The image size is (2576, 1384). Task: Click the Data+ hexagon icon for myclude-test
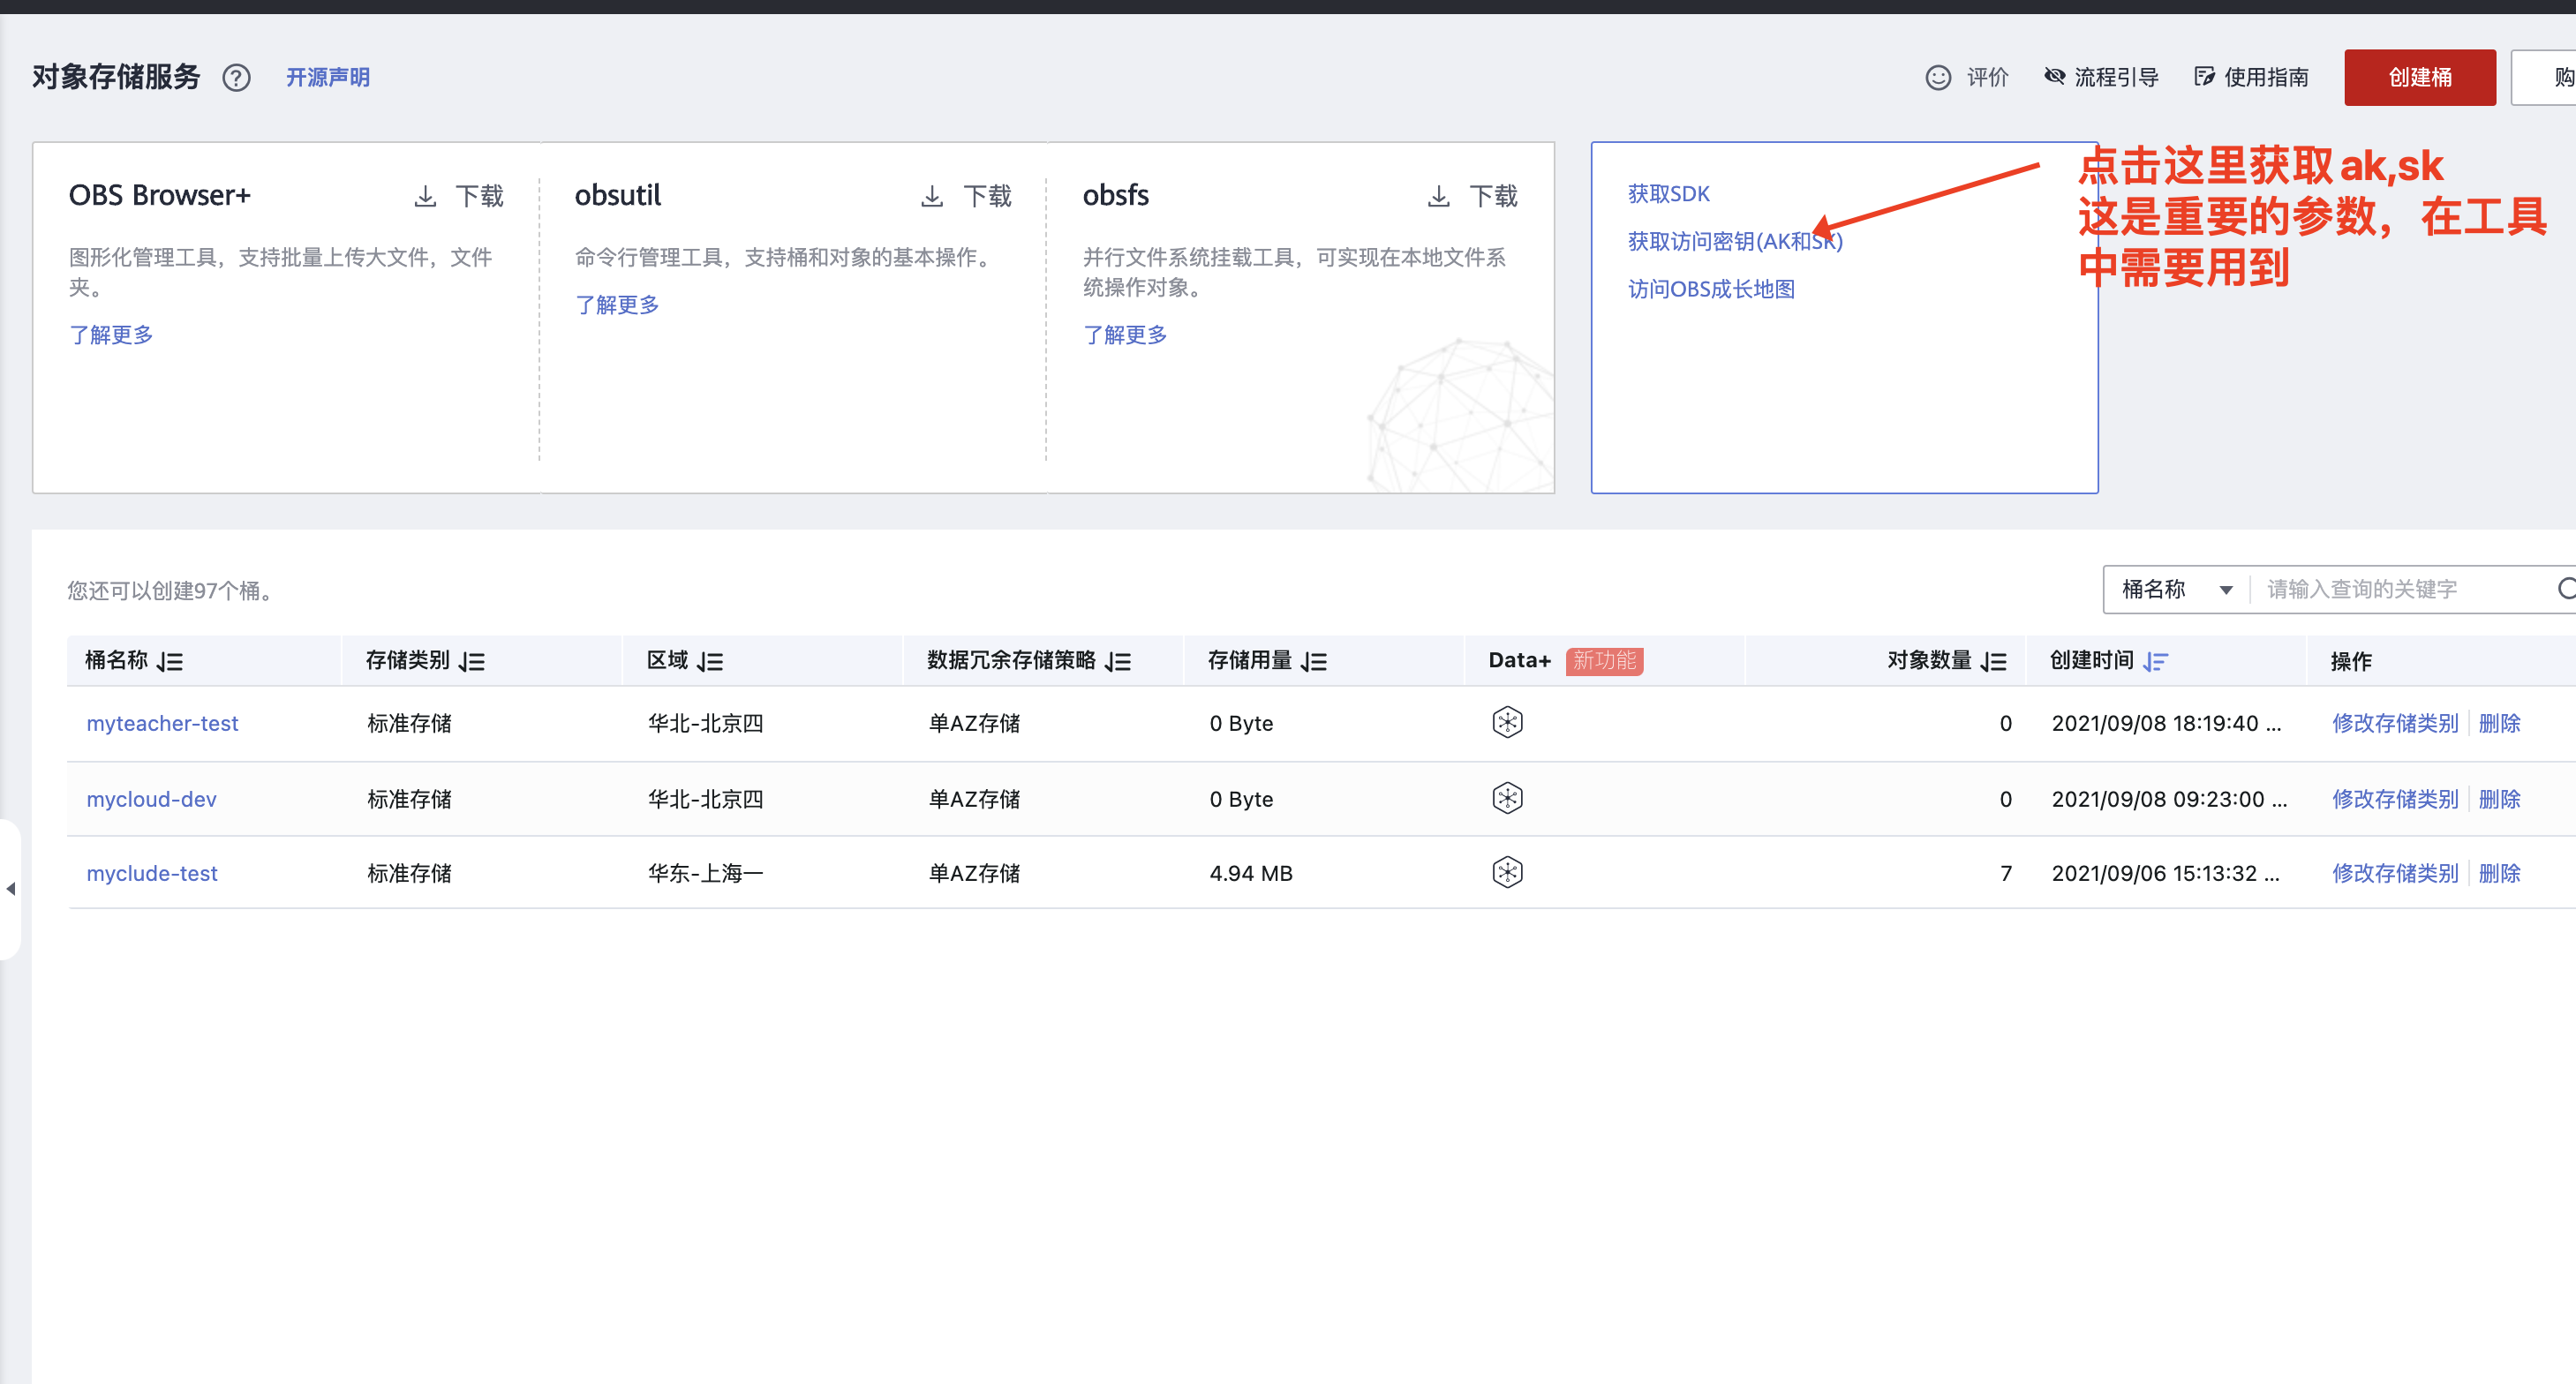1507,871
